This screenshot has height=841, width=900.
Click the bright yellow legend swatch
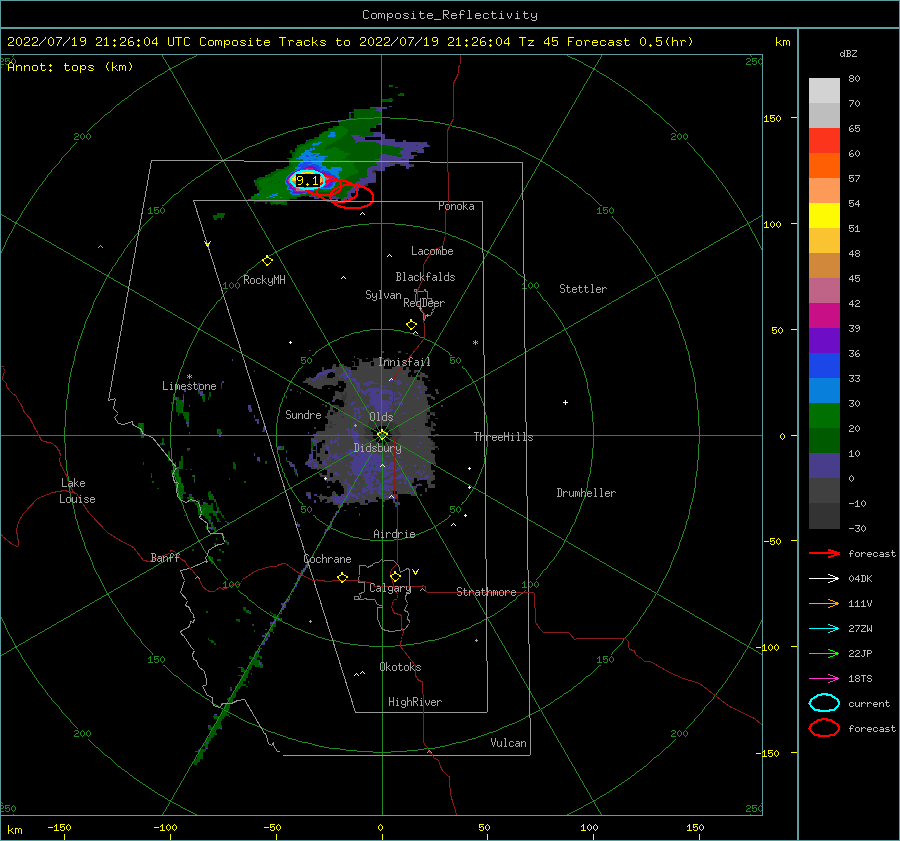click(x=824, y=215)
